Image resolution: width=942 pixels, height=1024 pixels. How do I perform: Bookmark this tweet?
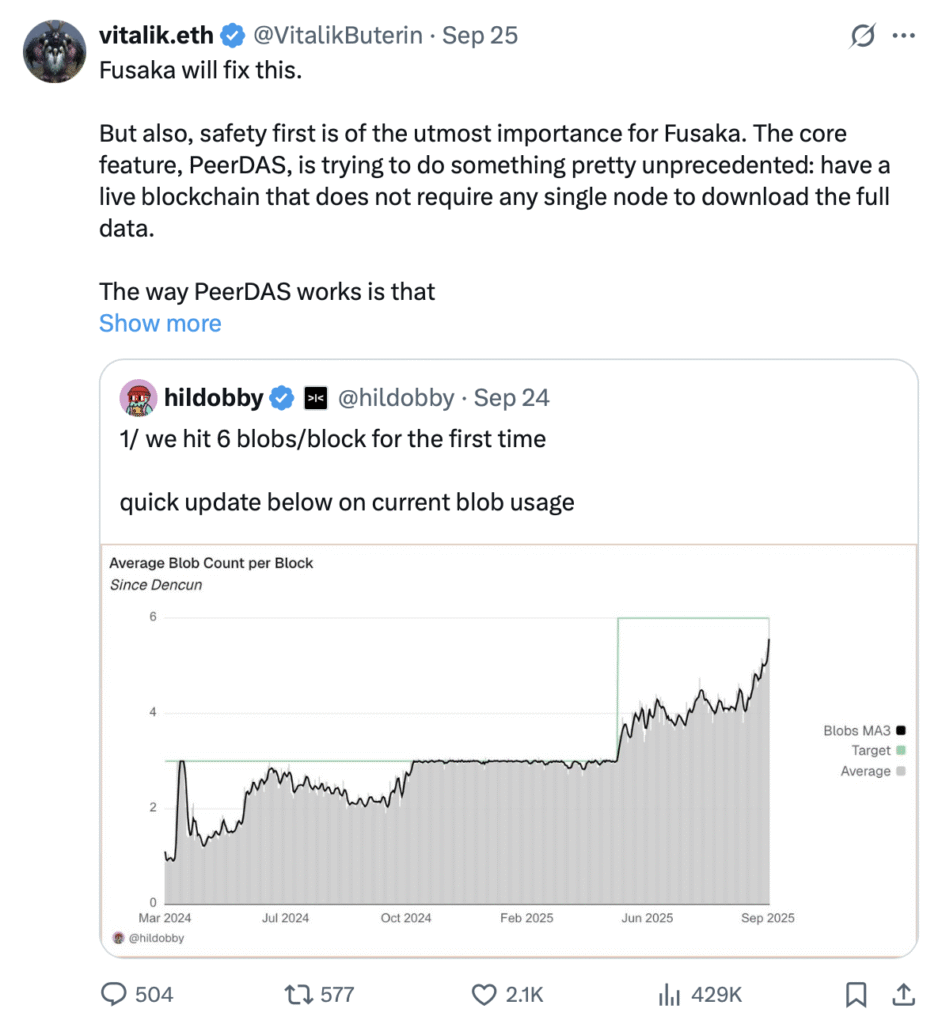coord(856,994)
